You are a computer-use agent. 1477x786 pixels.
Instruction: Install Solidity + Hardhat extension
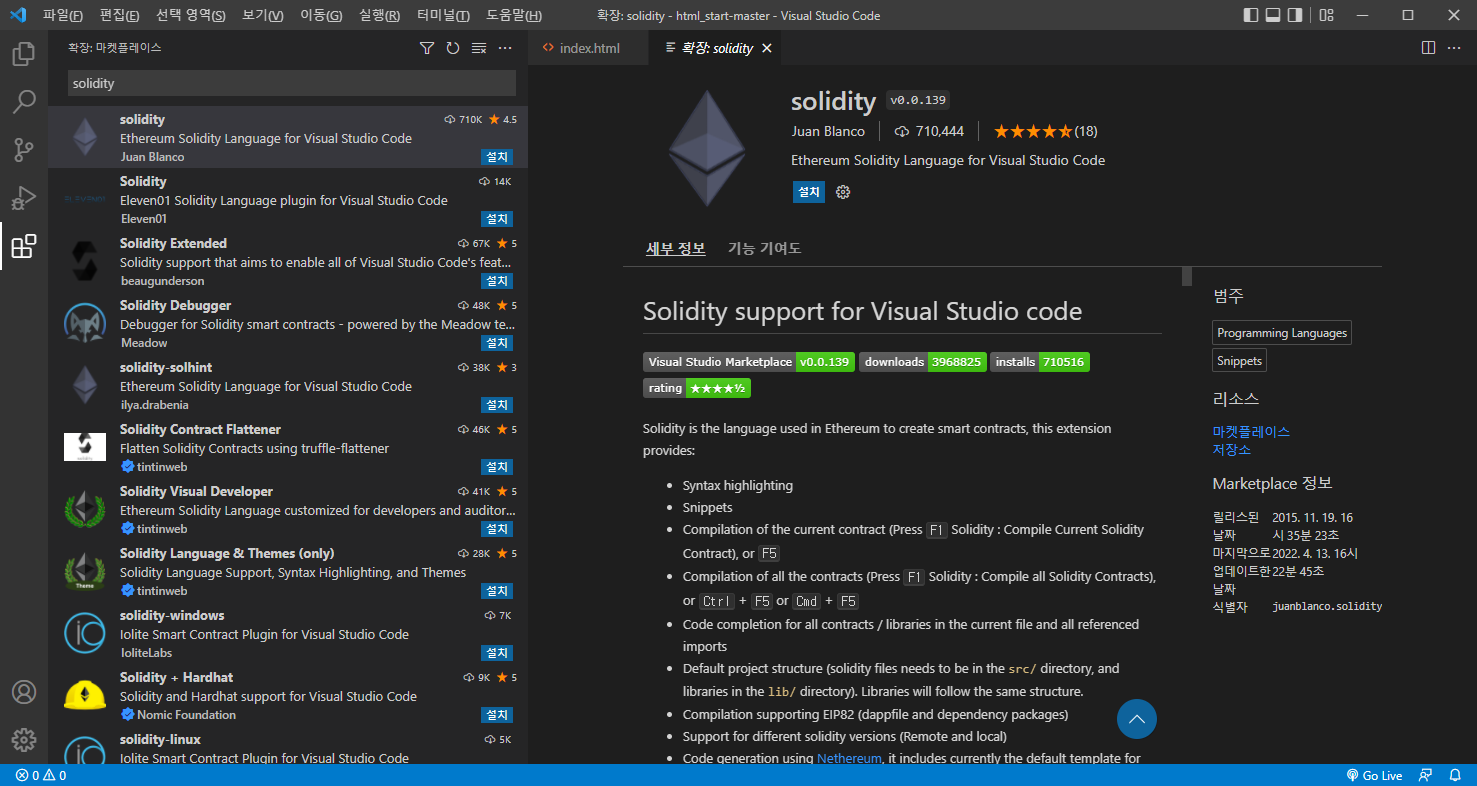click(x=497, y=715)
